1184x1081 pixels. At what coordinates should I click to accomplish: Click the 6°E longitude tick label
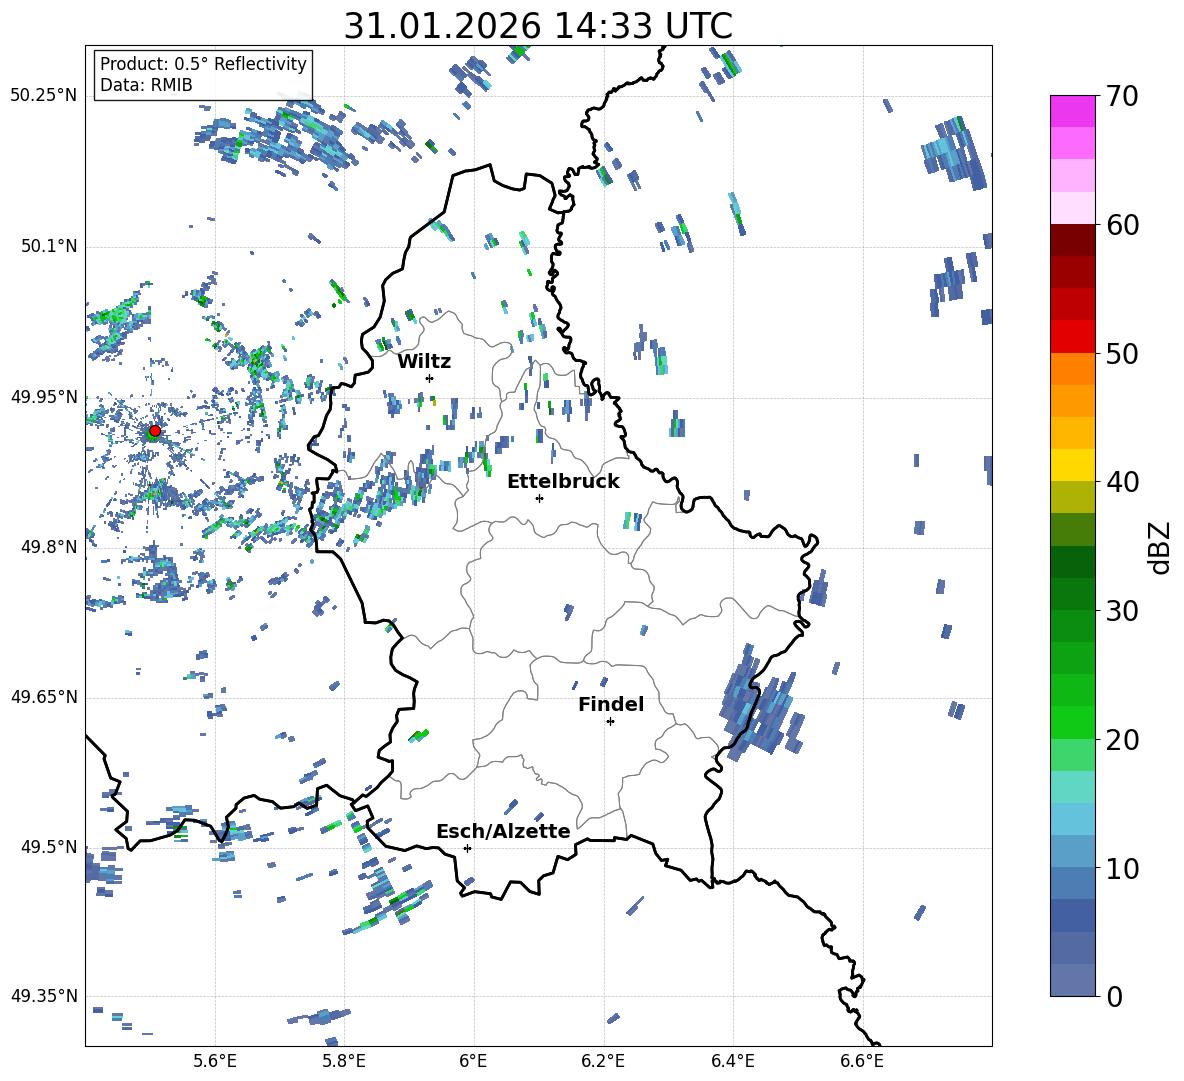473,1060
